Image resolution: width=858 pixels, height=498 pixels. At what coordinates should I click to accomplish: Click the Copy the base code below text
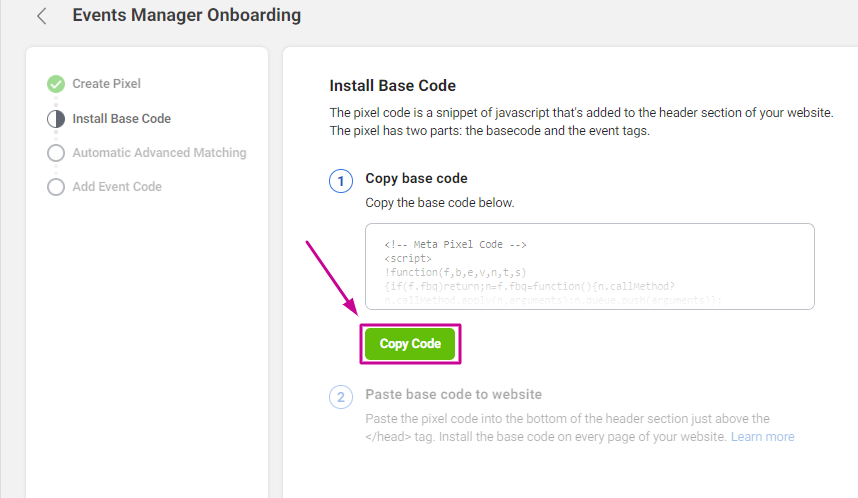pyautogui.click(x=440, y=202)
